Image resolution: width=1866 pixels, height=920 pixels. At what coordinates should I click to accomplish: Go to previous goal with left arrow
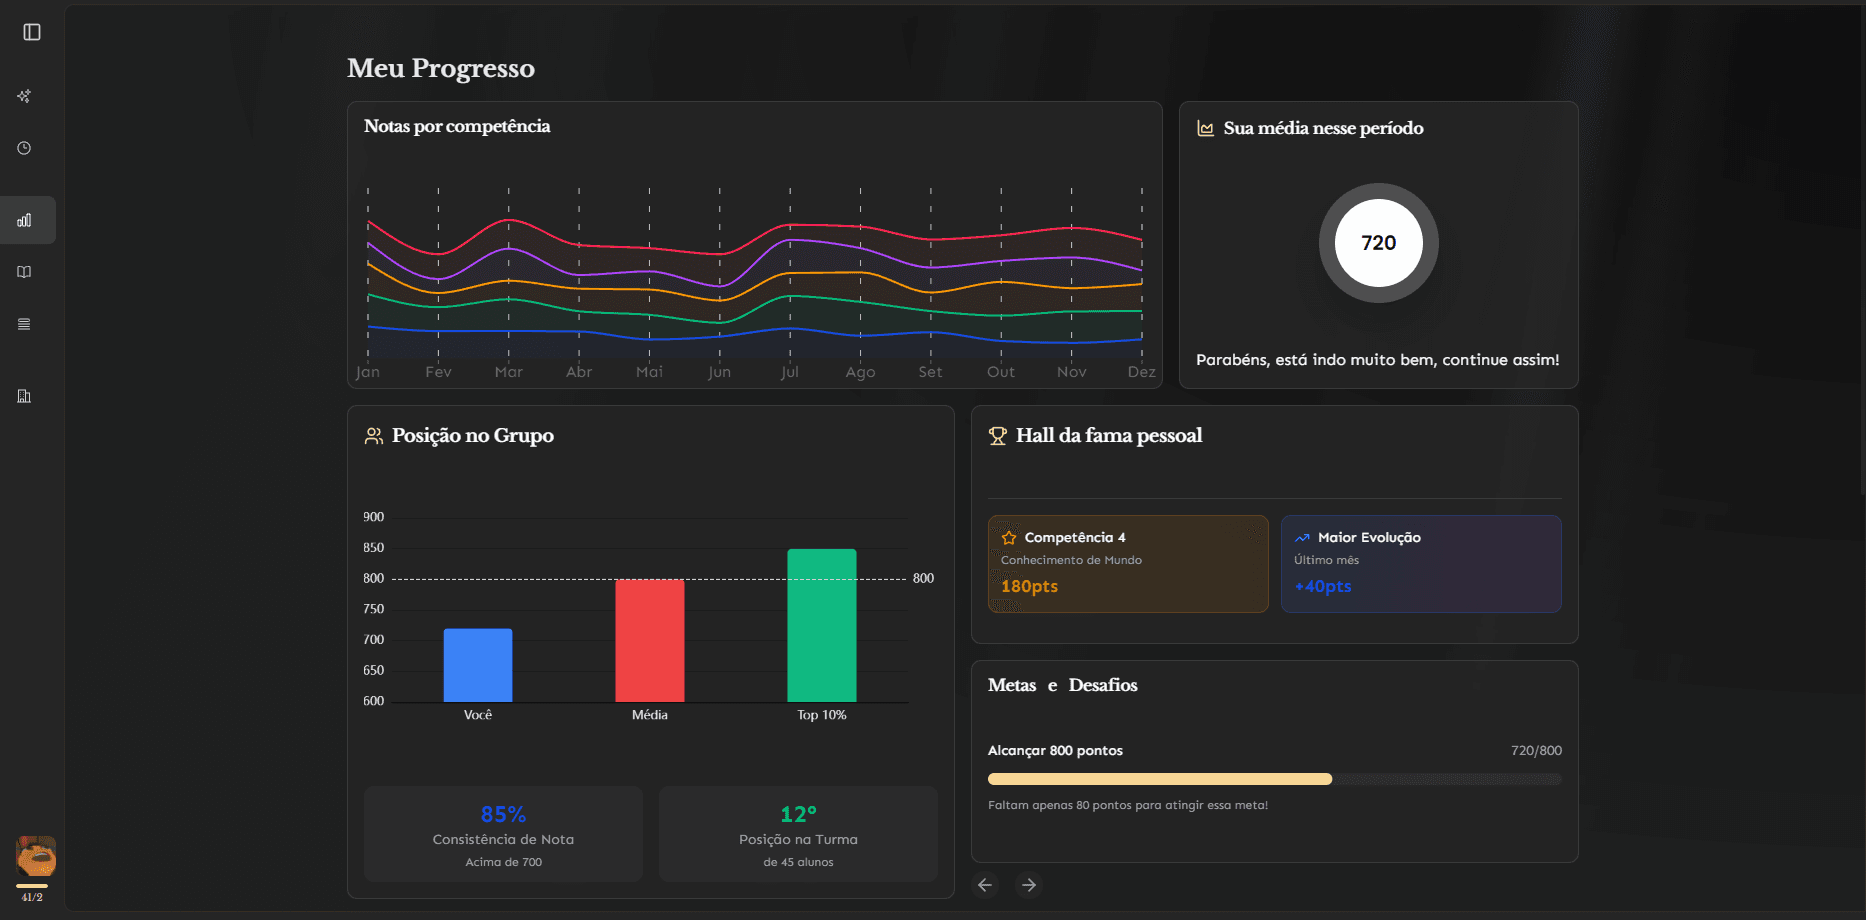point(985,885)
